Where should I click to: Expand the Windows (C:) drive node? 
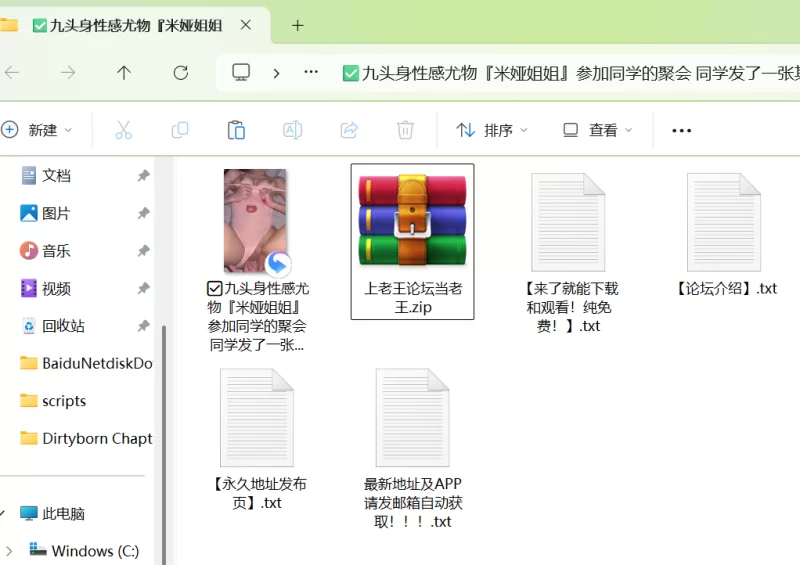tap(9, 550)
